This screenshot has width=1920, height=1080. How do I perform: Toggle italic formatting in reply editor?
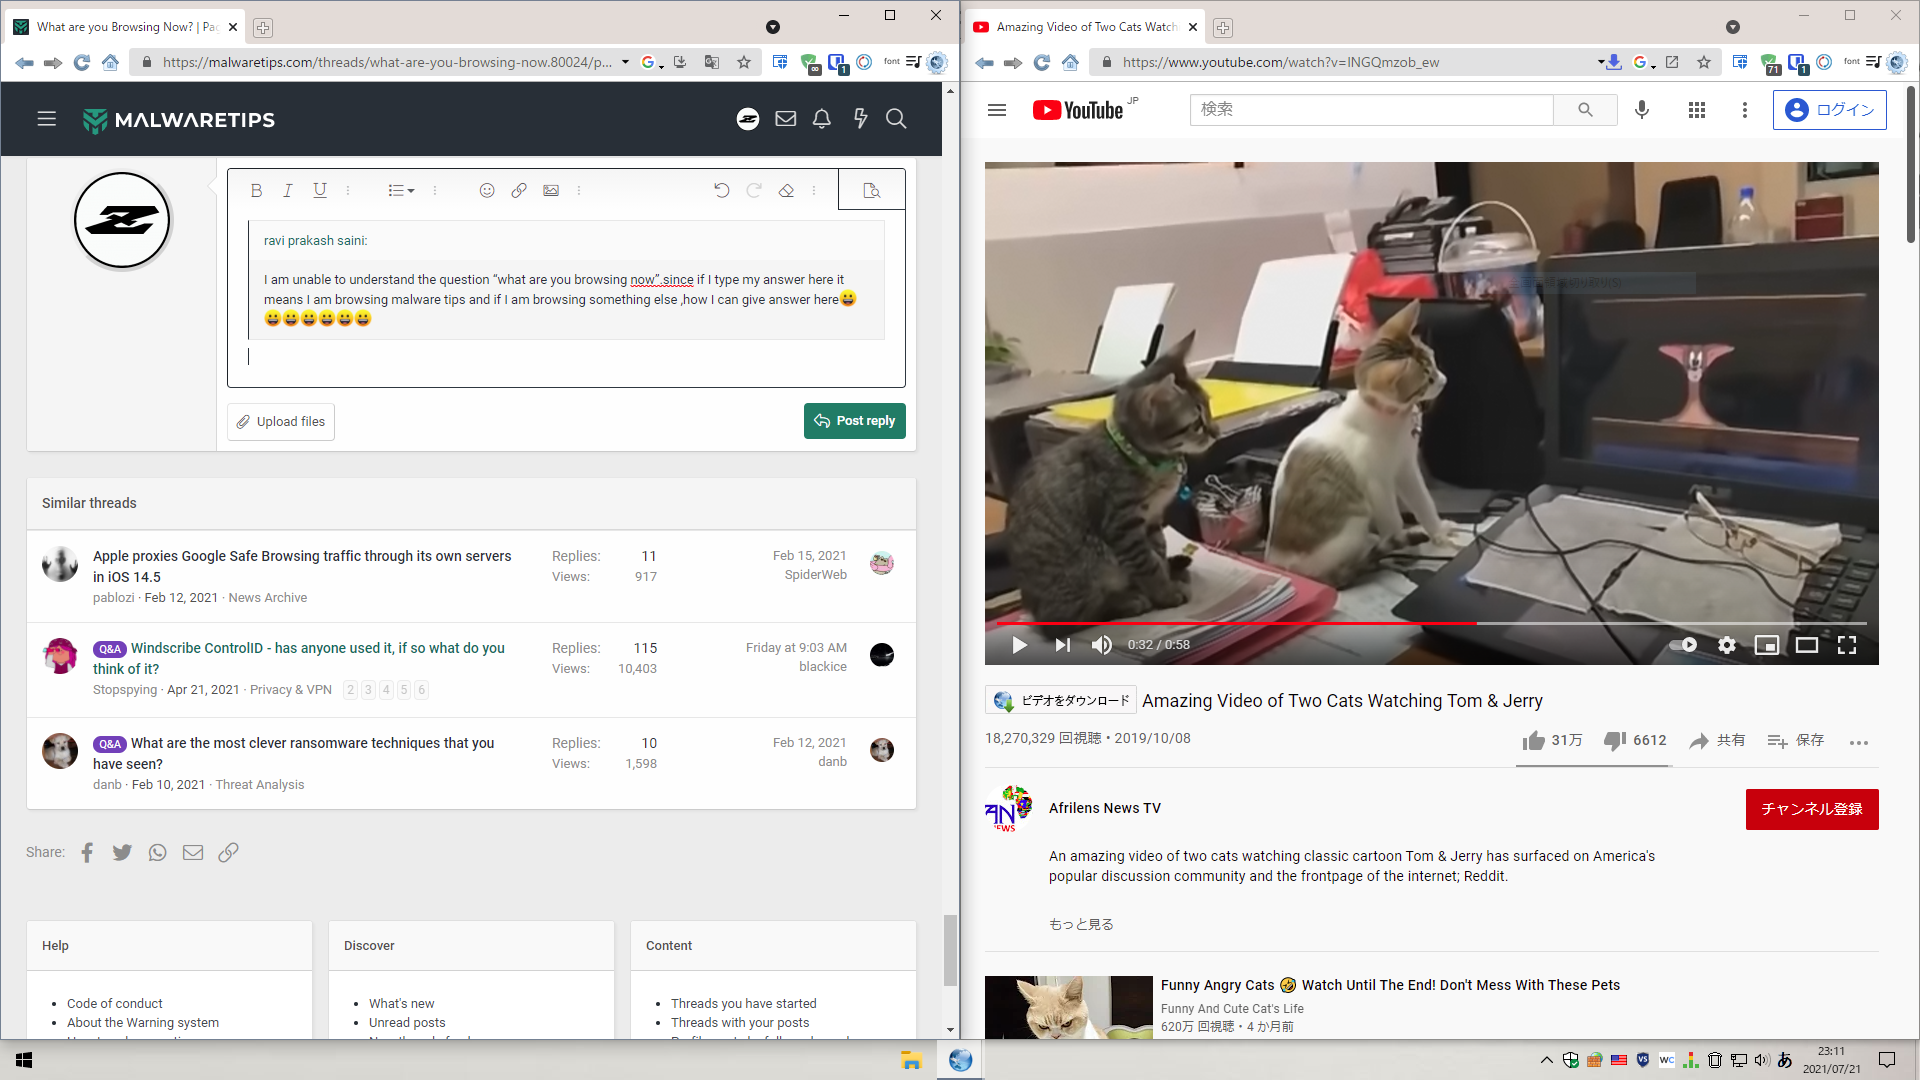(x=288, y=190)
